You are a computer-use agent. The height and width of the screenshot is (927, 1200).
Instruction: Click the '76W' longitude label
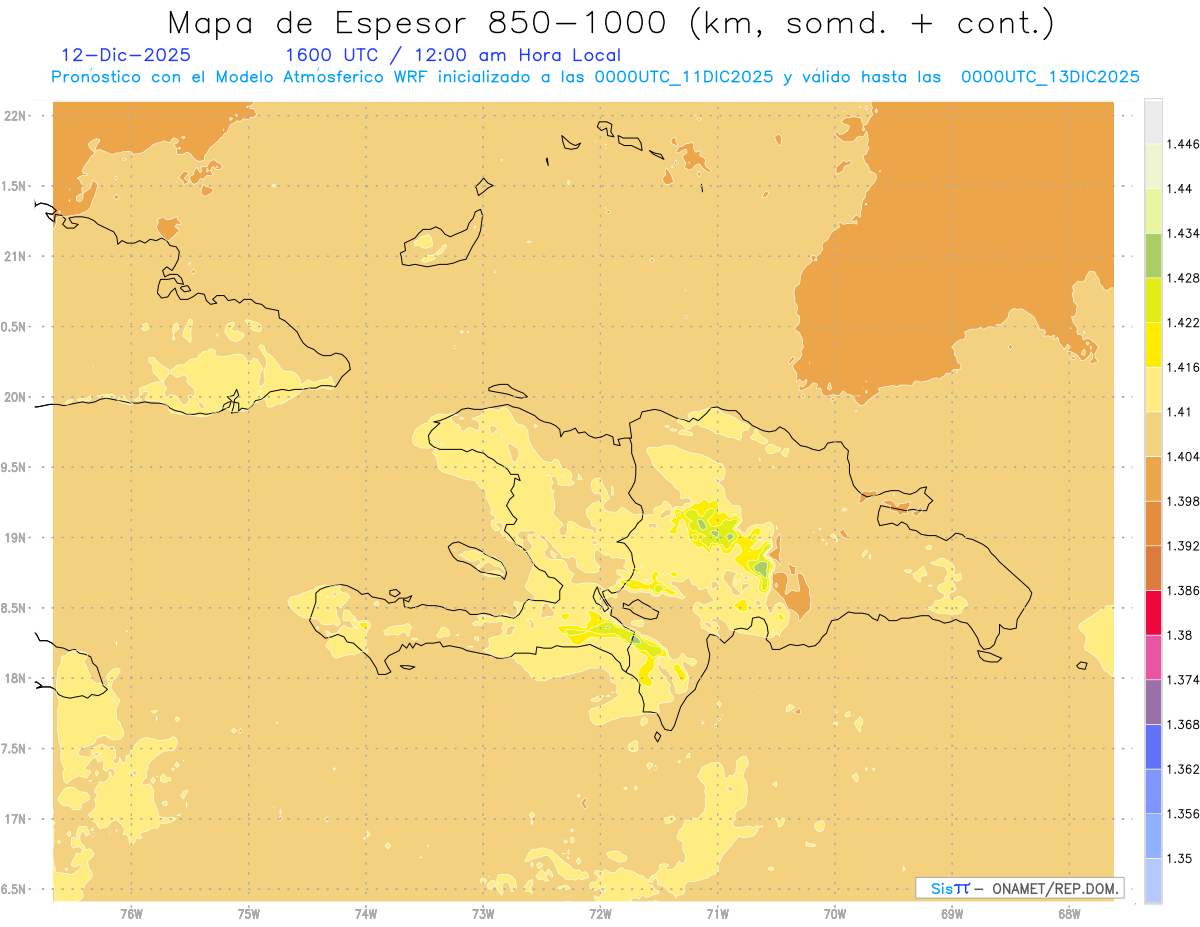tap(131, 914)
